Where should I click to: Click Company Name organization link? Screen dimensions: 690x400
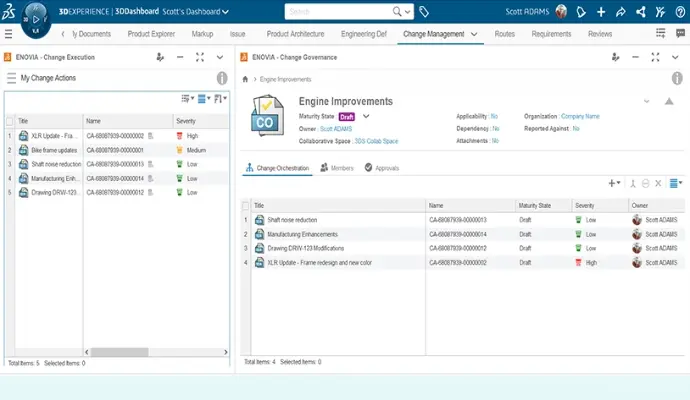[x=580, y=117]
